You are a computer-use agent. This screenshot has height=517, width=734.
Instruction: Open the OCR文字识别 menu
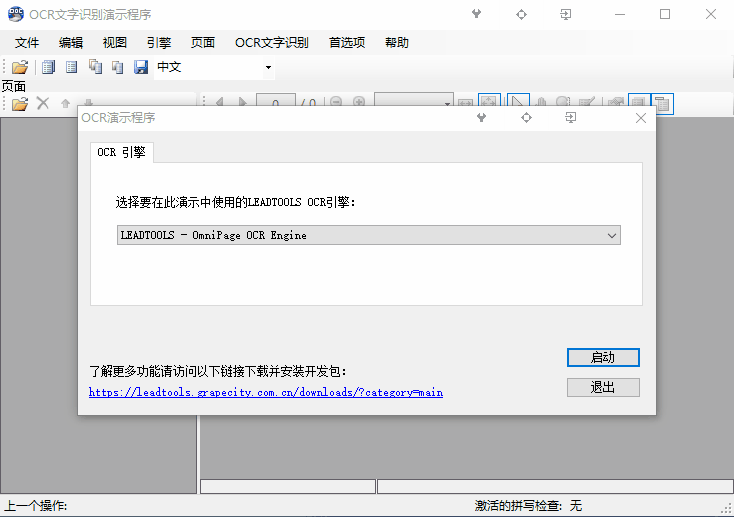coord(271,42)
